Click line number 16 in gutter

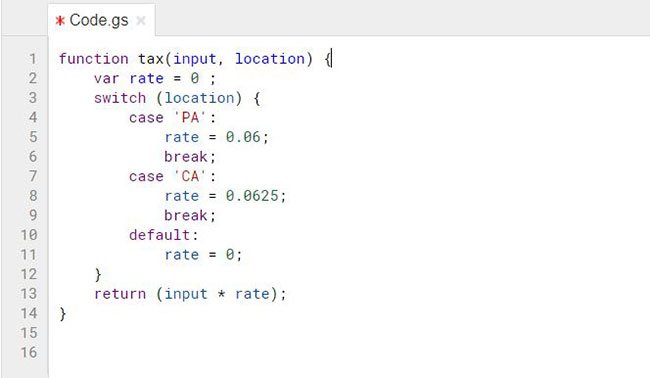[x=29, y=352]
